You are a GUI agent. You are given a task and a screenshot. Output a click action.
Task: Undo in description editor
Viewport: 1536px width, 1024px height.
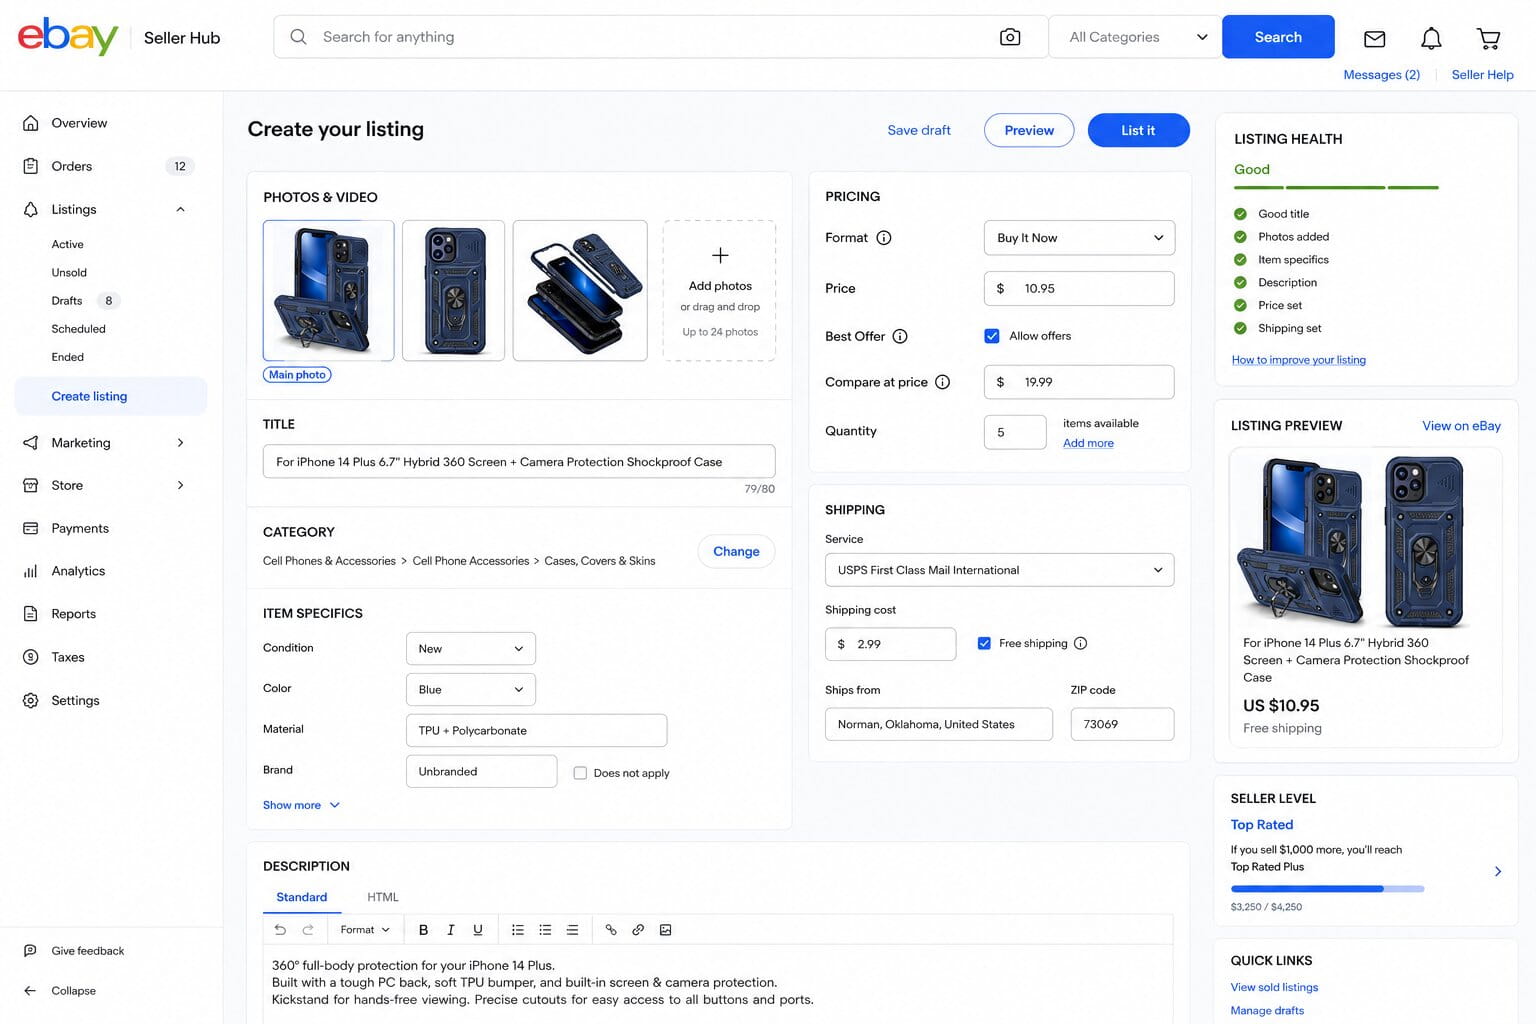[280, 930]
